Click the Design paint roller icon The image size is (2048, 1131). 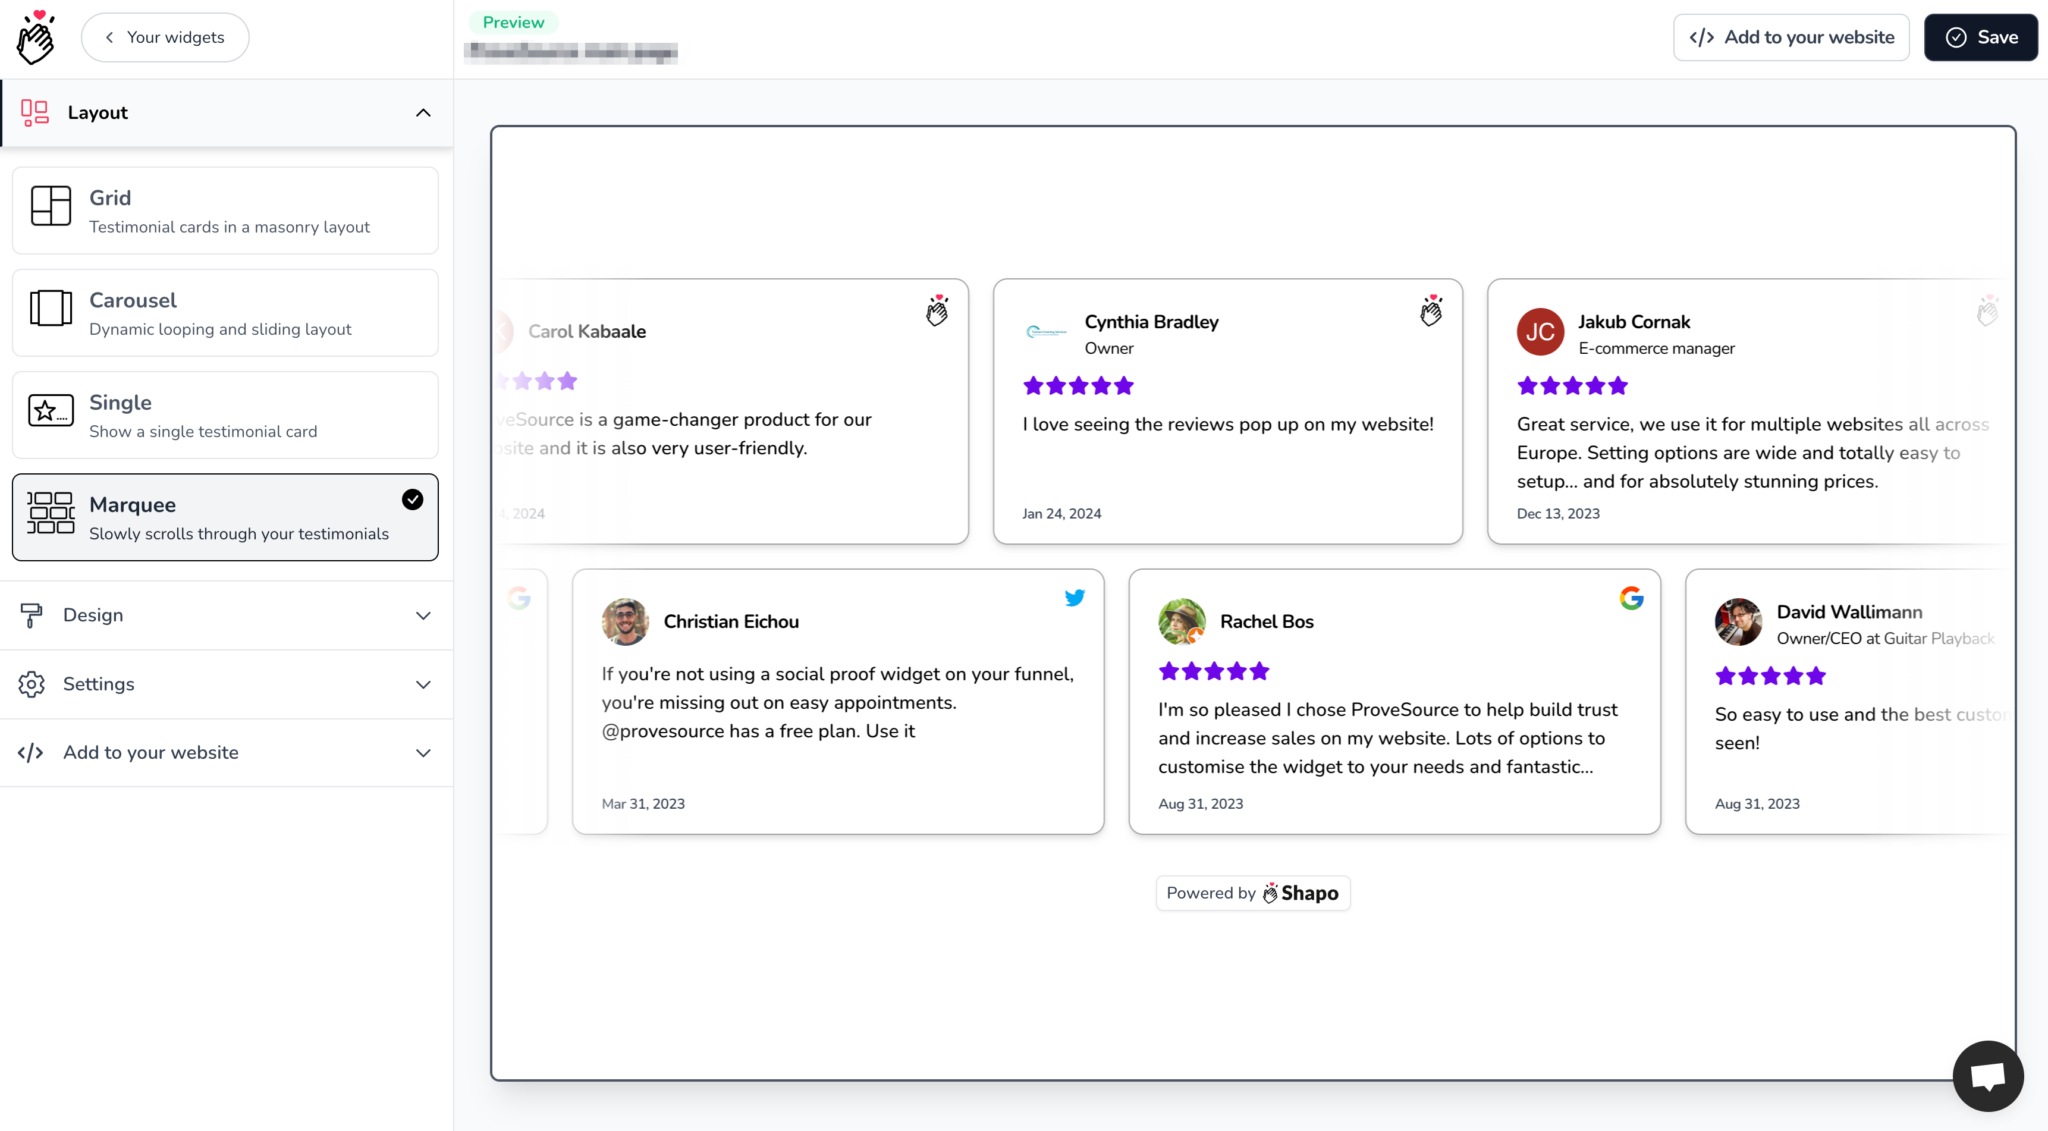[x=32, y=615]
